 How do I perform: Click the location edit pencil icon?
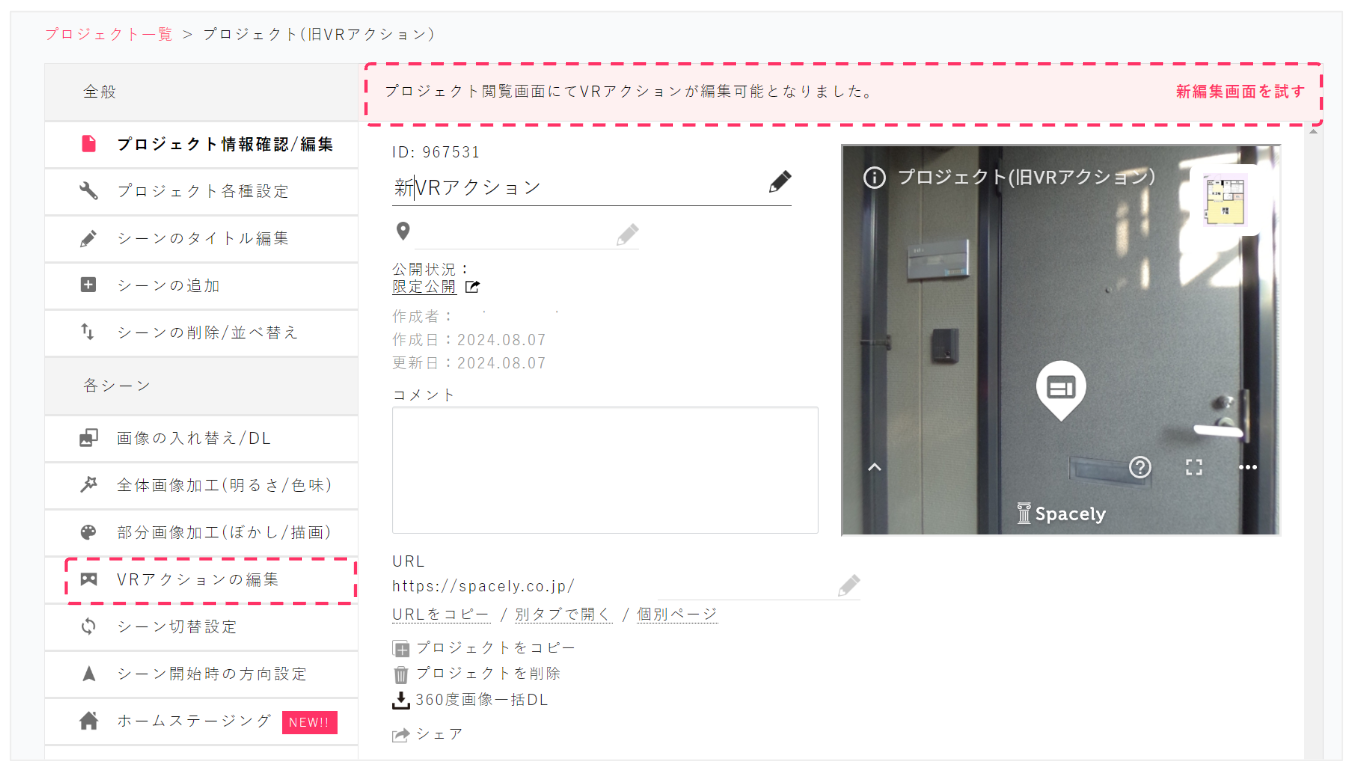627,235
